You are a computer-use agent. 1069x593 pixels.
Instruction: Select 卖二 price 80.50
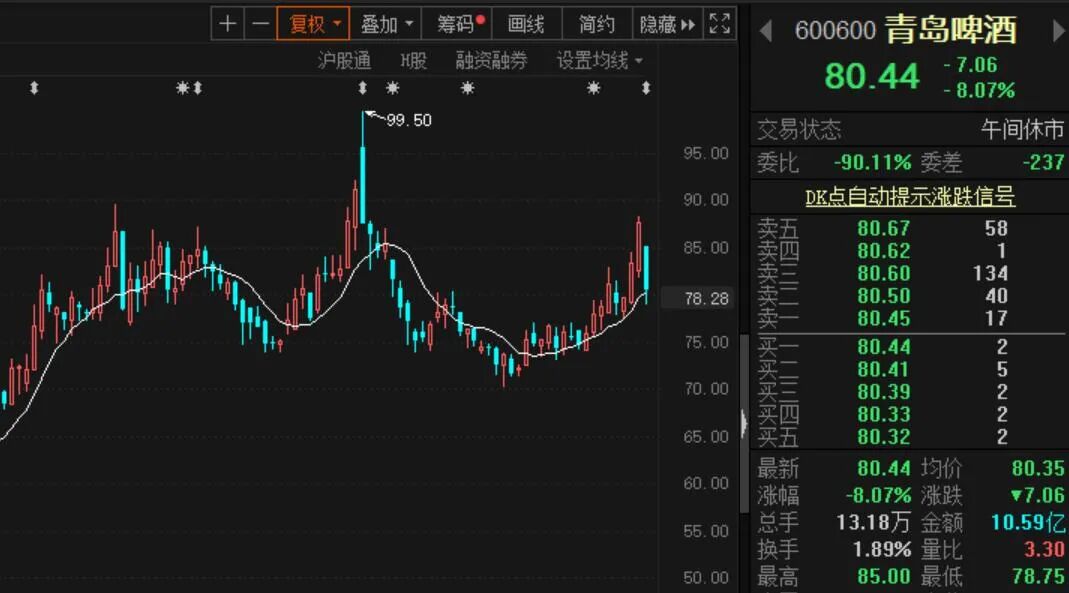click(884, 296)
